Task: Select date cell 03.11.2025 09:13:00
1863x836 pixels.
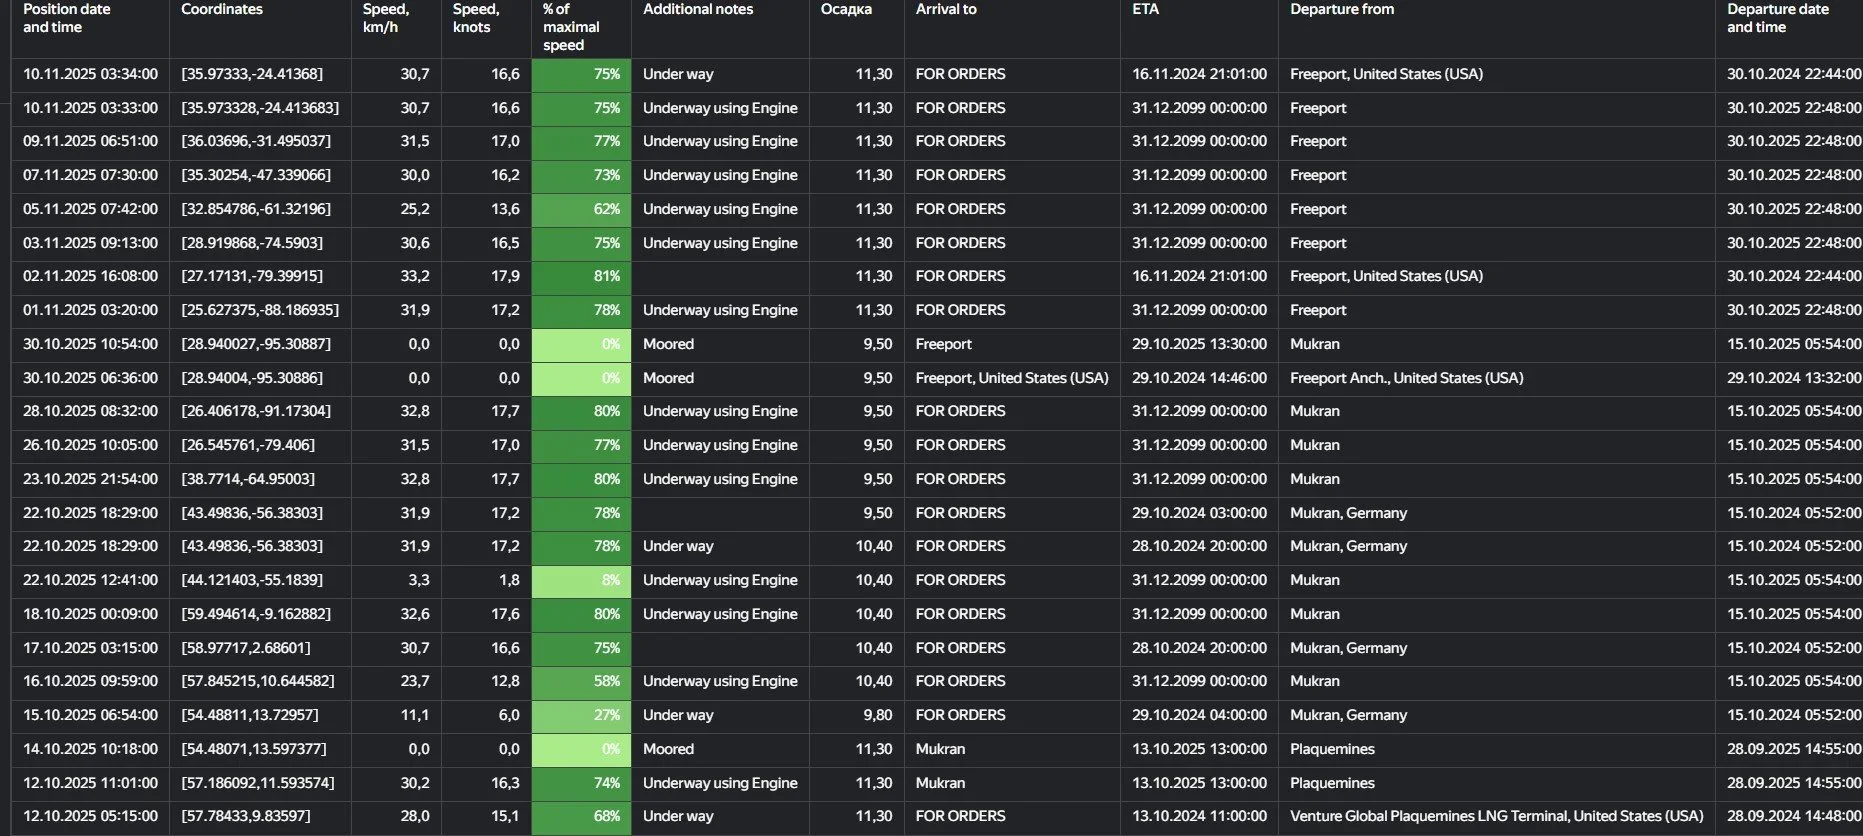Action: coord(90,243)
